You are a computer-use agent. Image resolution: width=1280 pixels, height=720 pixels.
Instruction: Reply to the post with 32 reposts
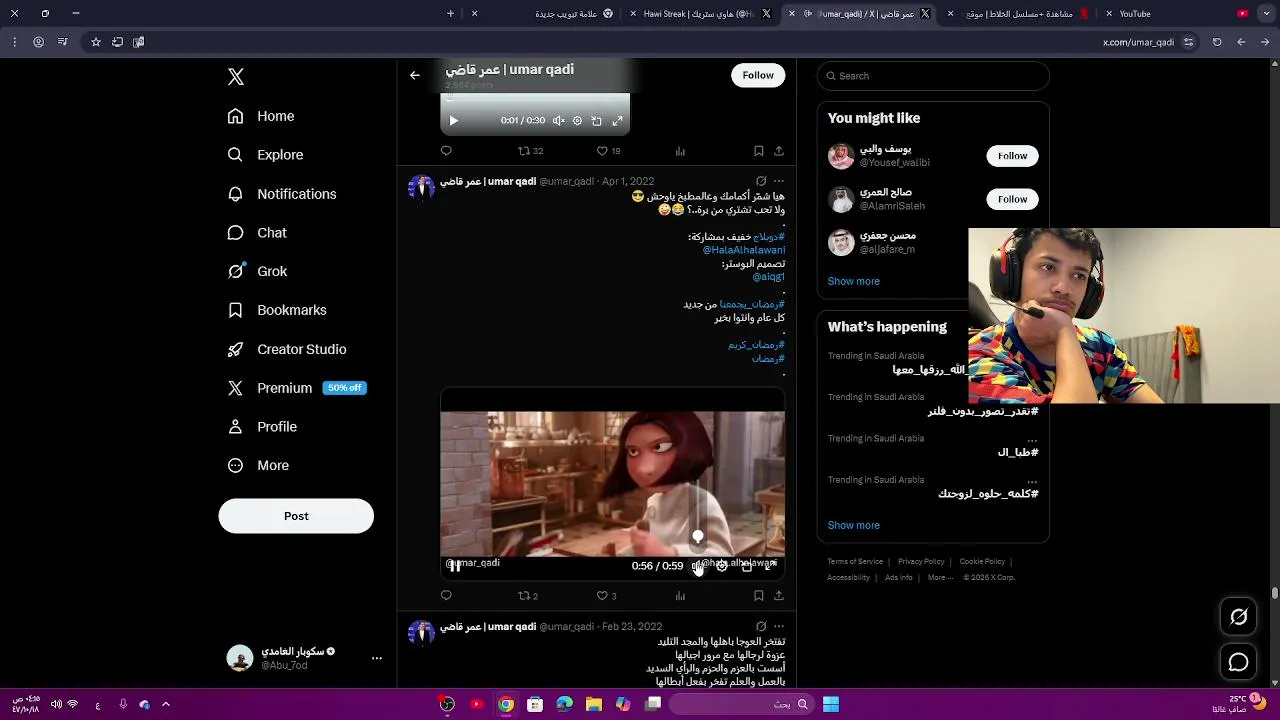click(446, 151)
